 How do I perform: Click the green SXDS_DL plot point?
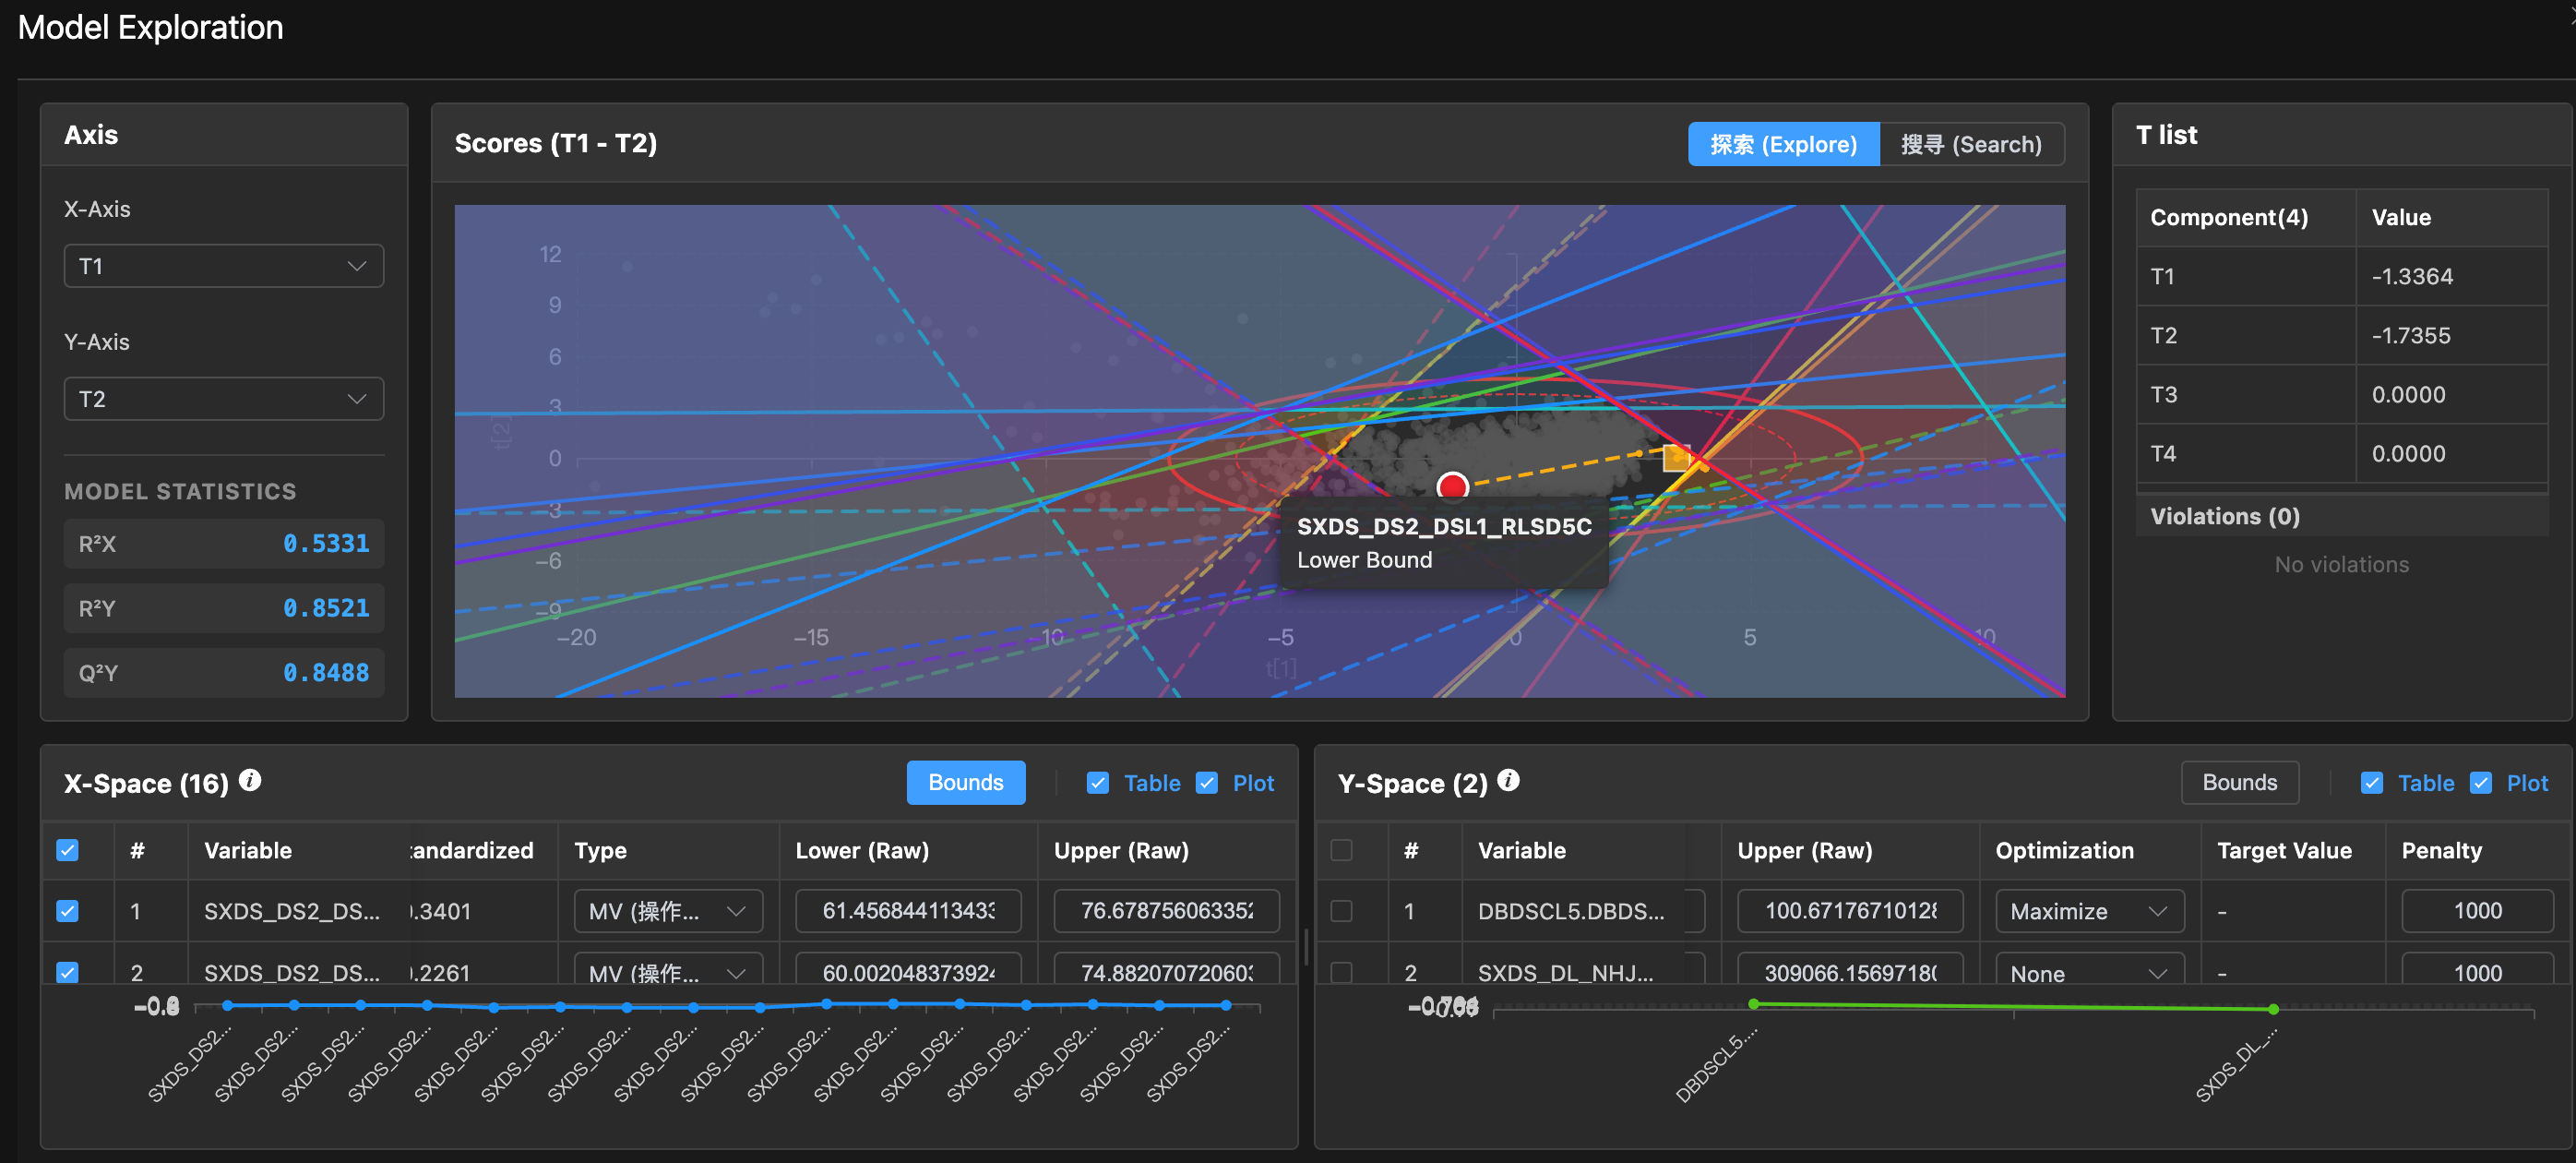[2273, 1009]
